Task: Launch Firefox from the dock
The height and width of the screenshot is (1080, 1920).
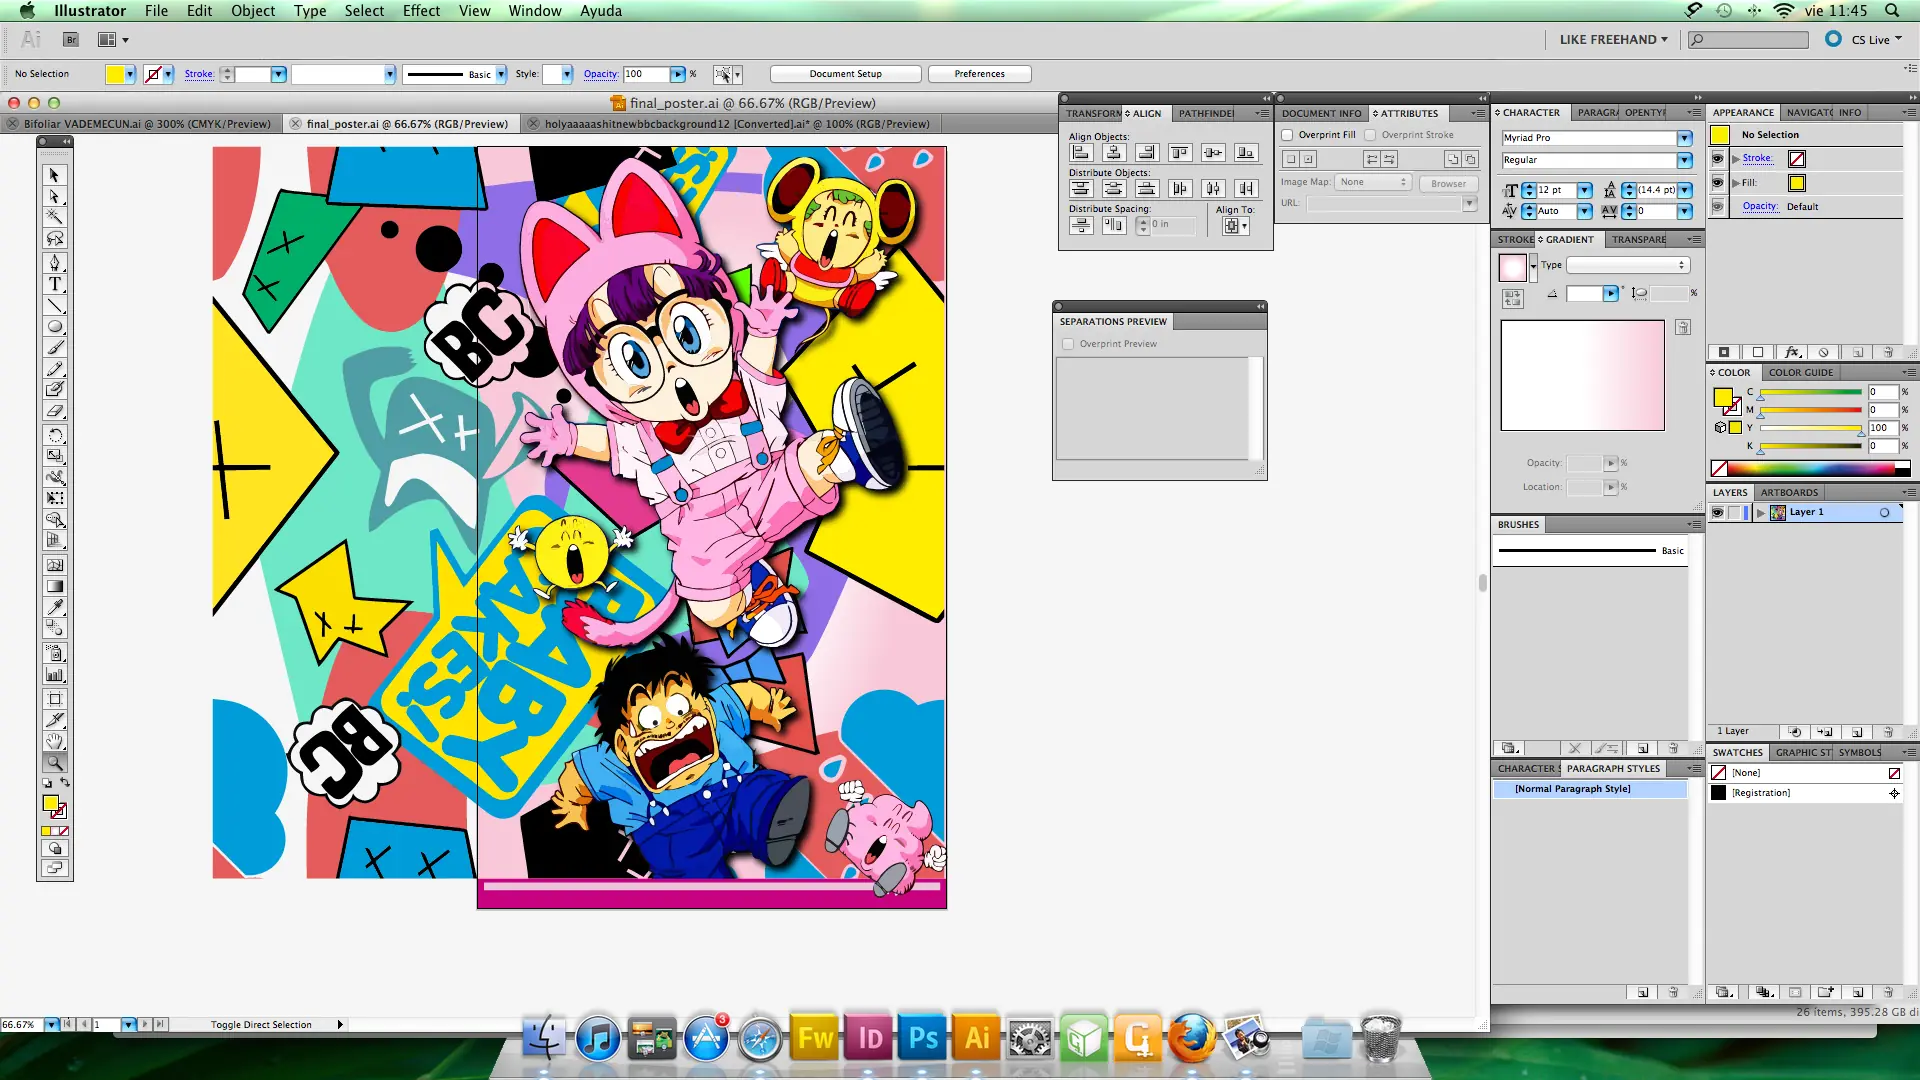Action: click(1191, 1038)
